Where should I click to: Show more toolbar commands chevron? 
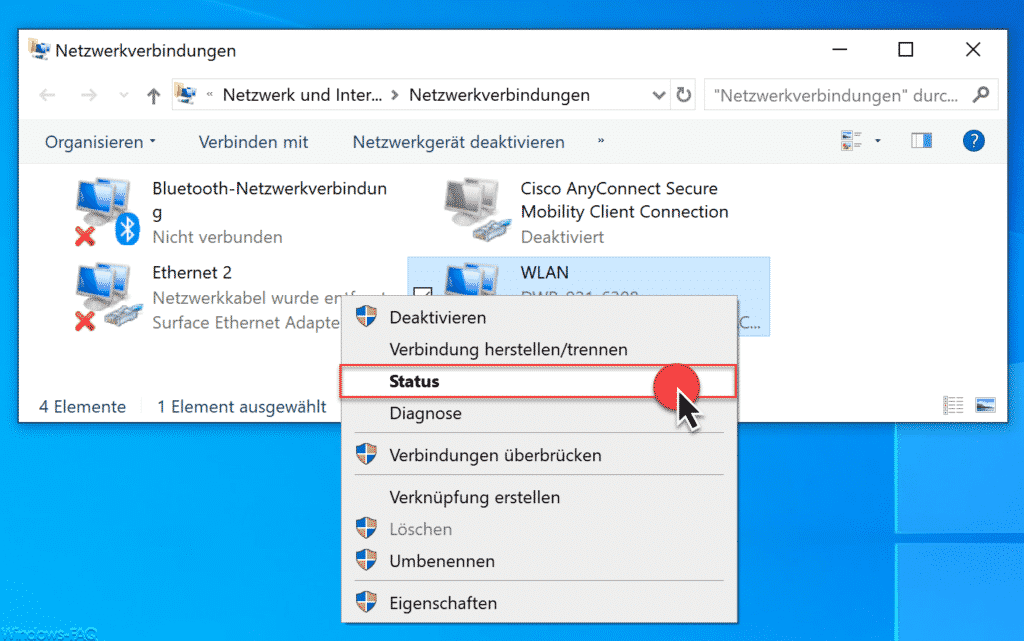coord(601,140)
